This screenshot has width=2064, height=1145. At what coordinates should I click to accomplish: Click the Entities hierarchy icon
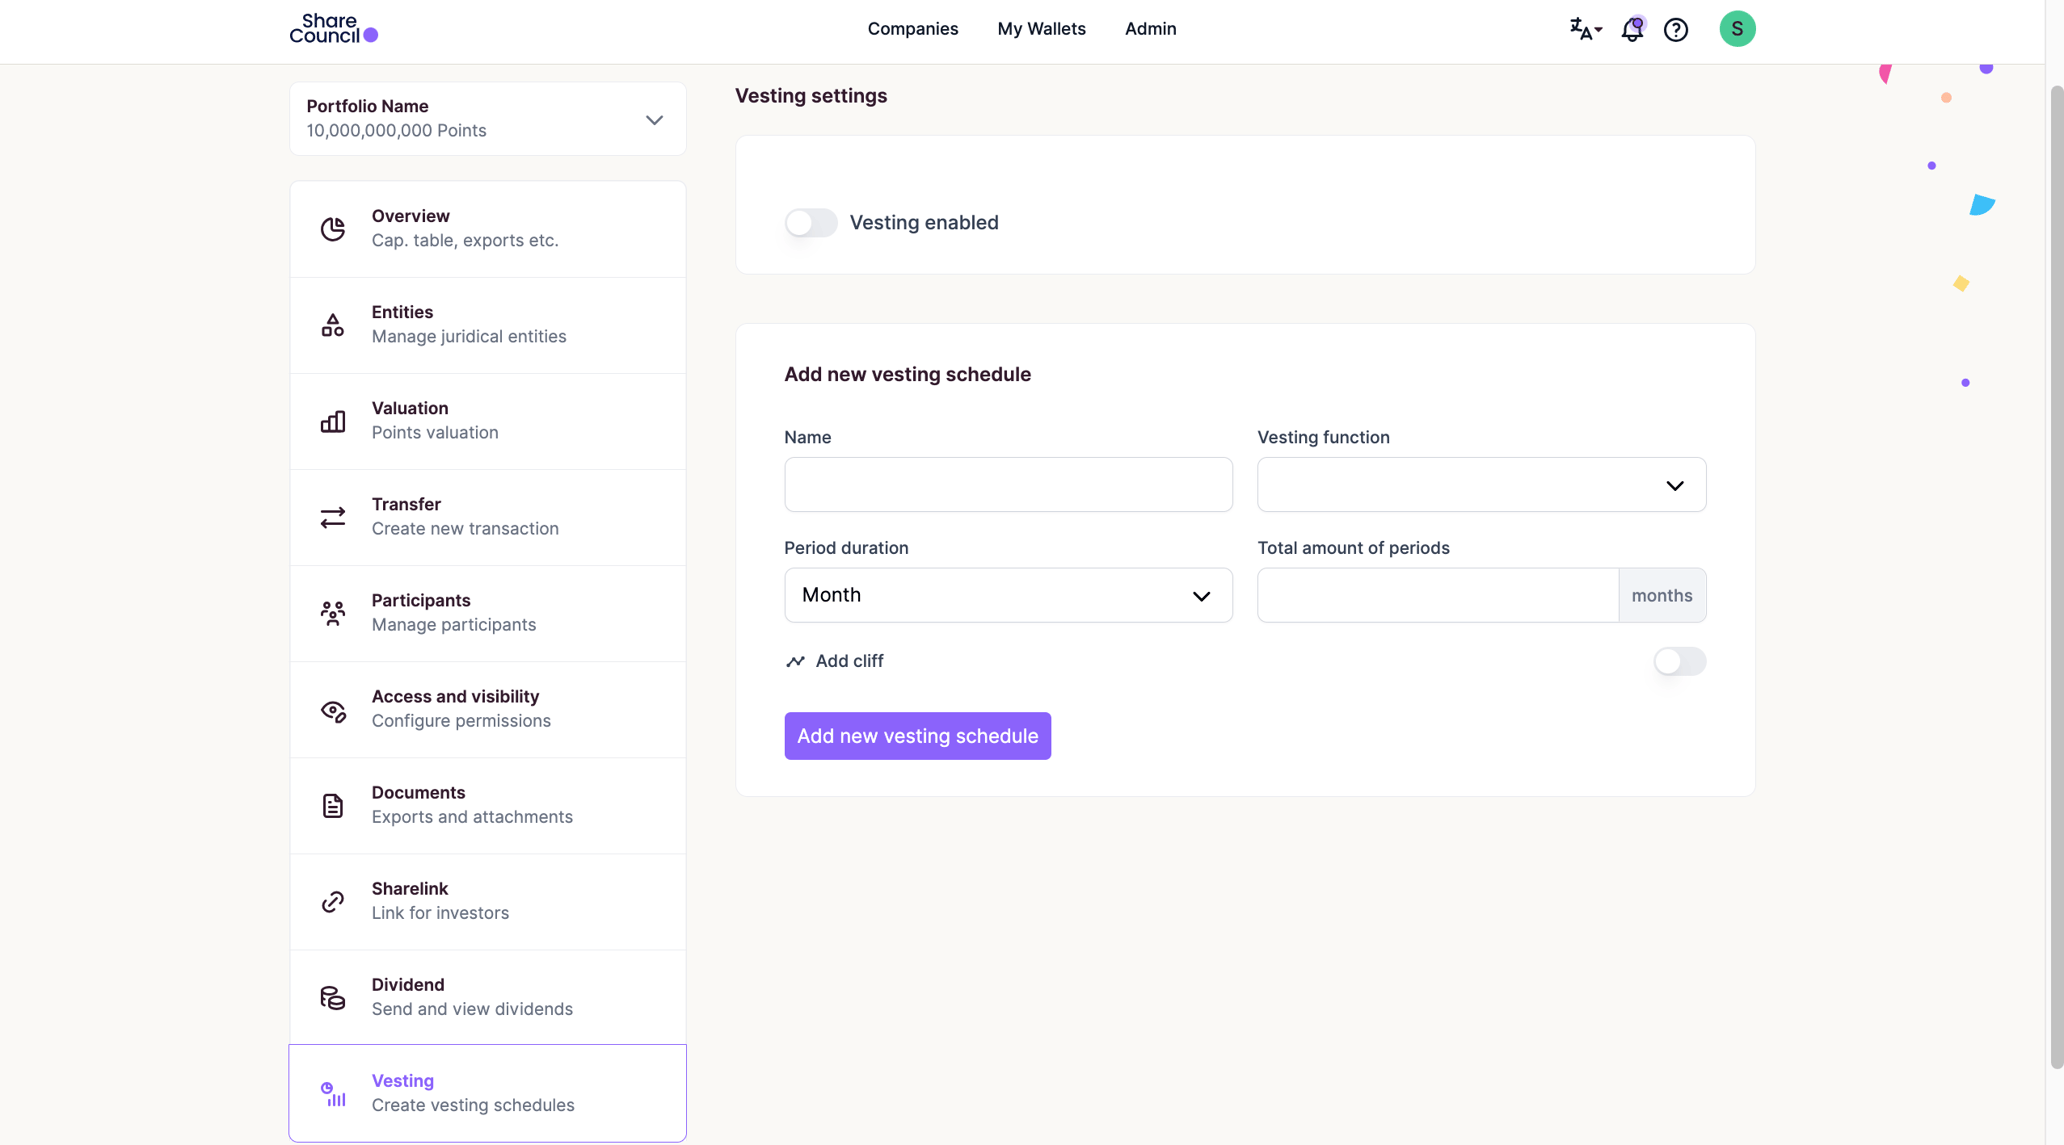(x=333, y=324)
